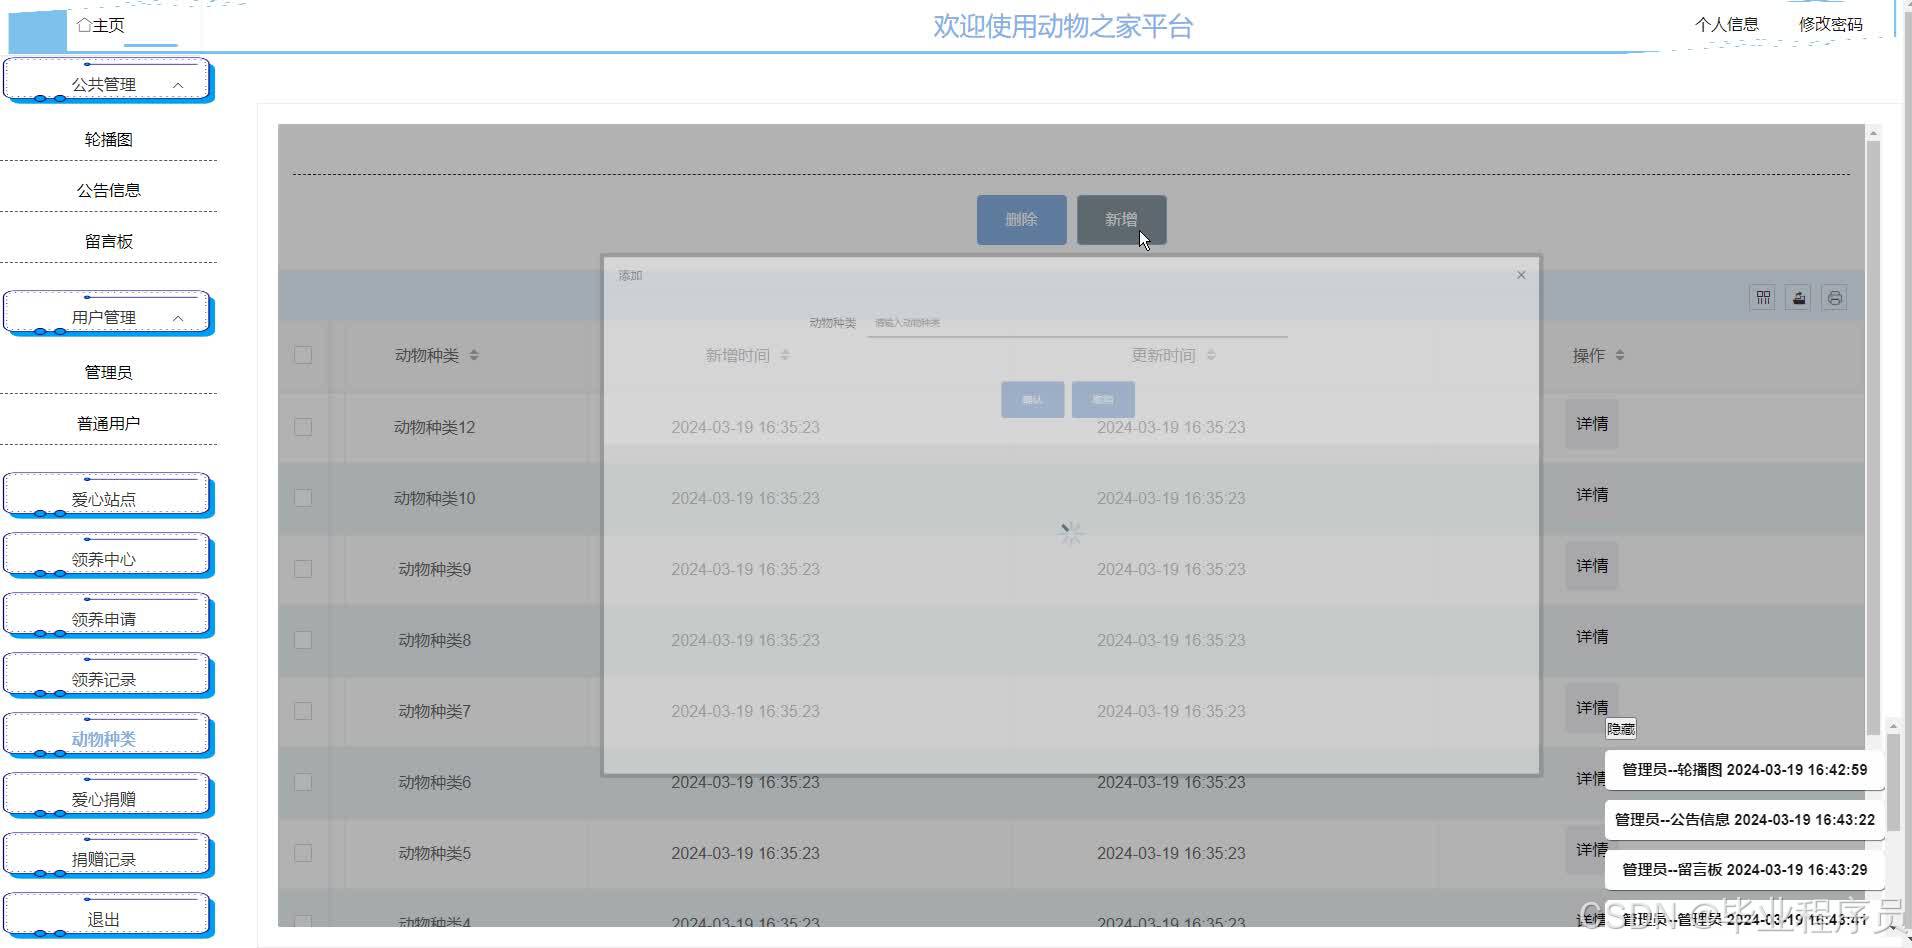Viewport: 1912px width, 948px height.
Task: Open 留言板 in the sidebar
Action: [x=108, y=241]
